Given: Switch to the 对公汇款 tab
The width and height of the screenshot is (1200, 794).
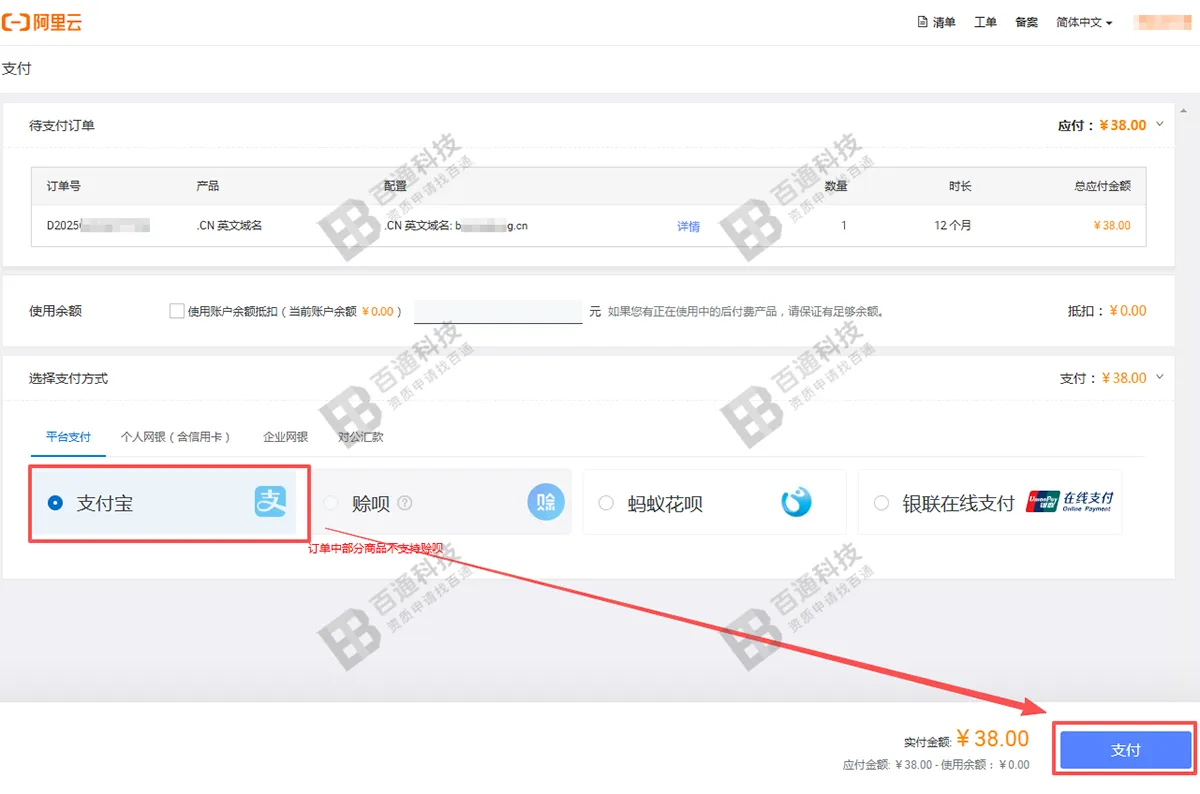Looking at the screenshot, I should tap(360, 437).
